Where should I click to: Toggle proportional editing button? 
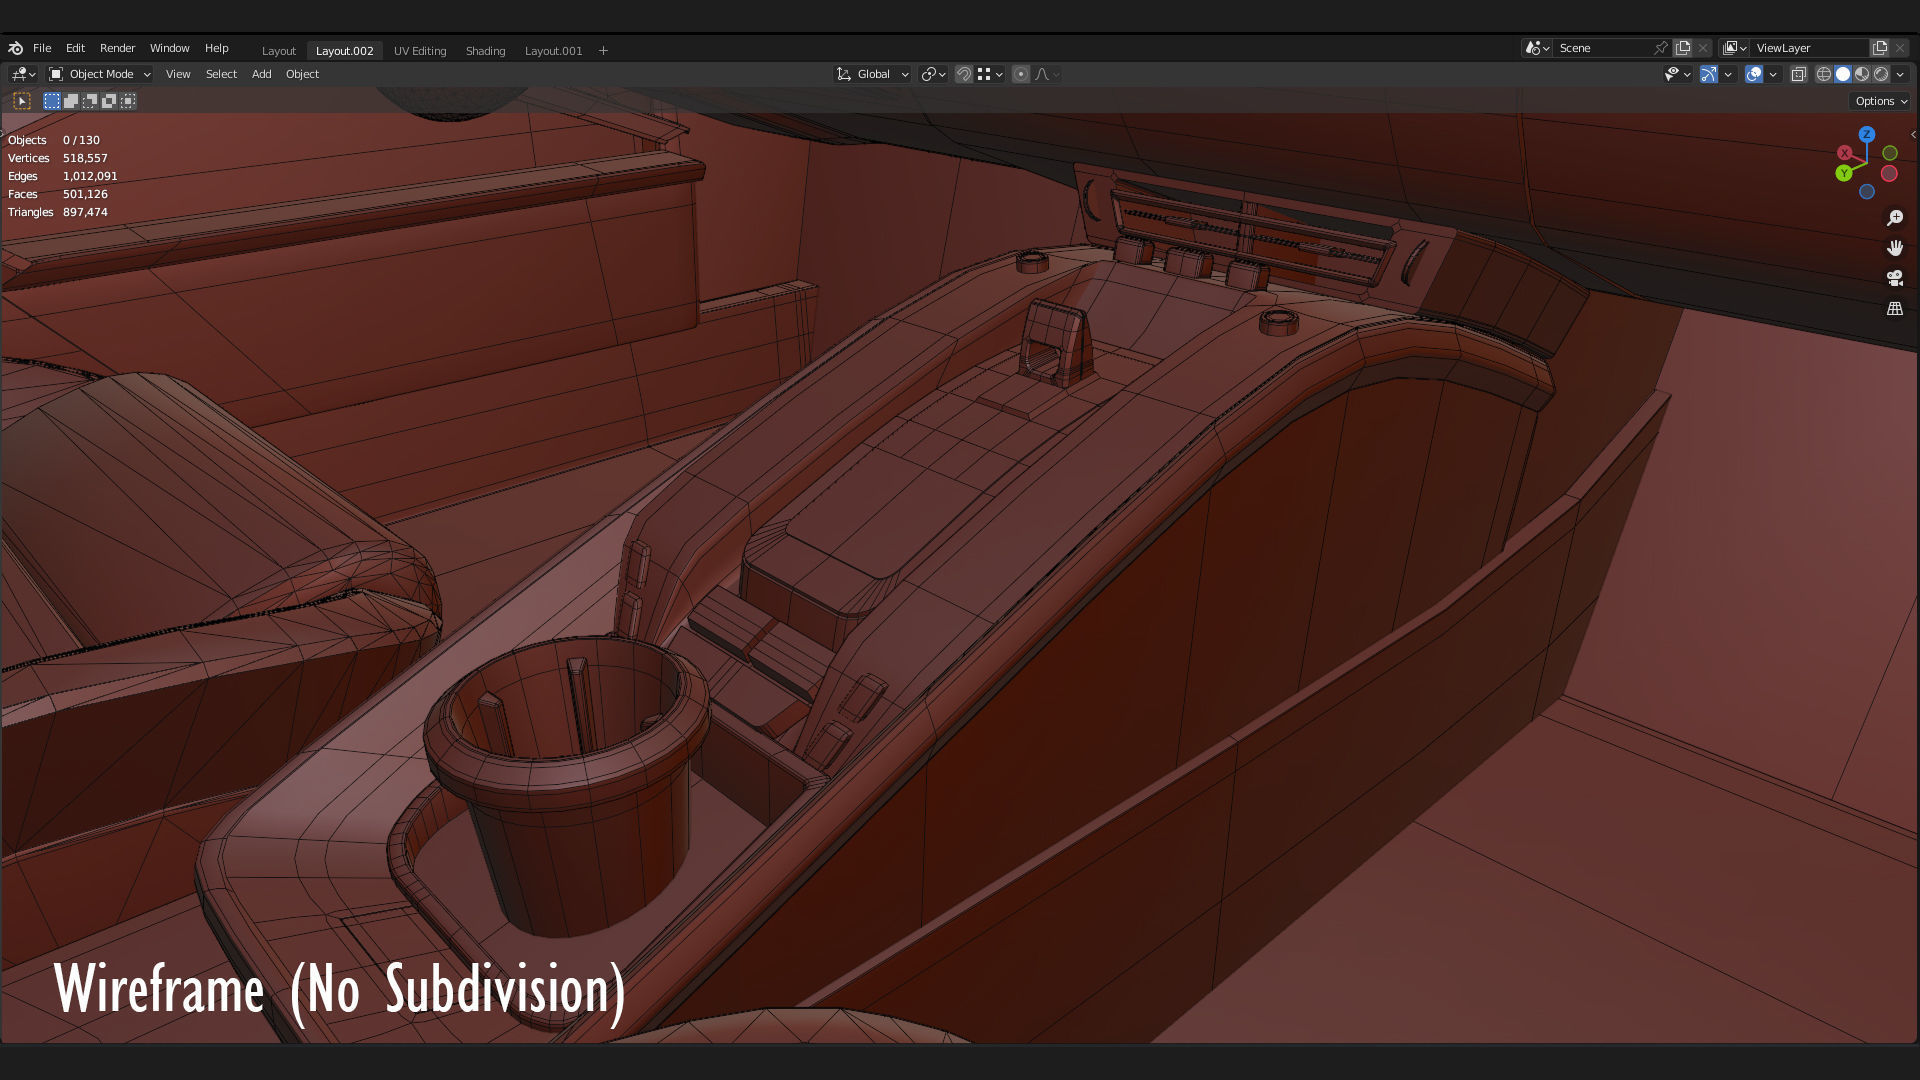[1020, 74]
